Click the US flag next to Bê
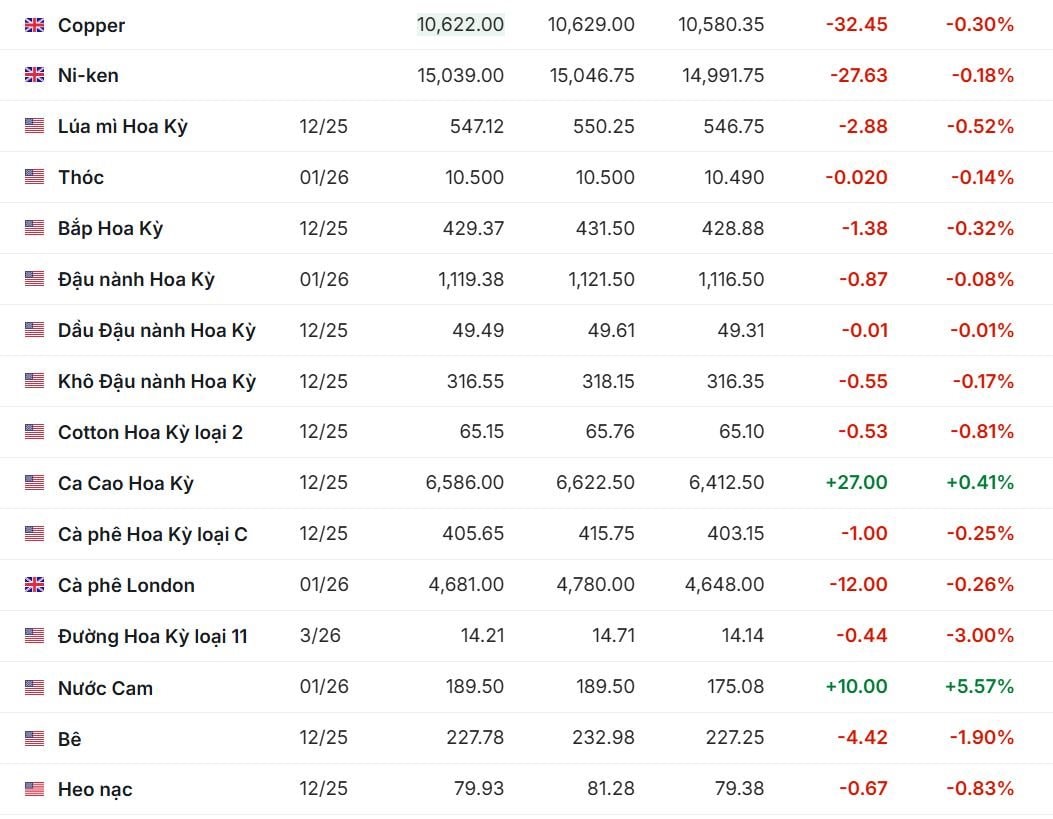The width and height of the screenshot is (1053, 819). 35,739
